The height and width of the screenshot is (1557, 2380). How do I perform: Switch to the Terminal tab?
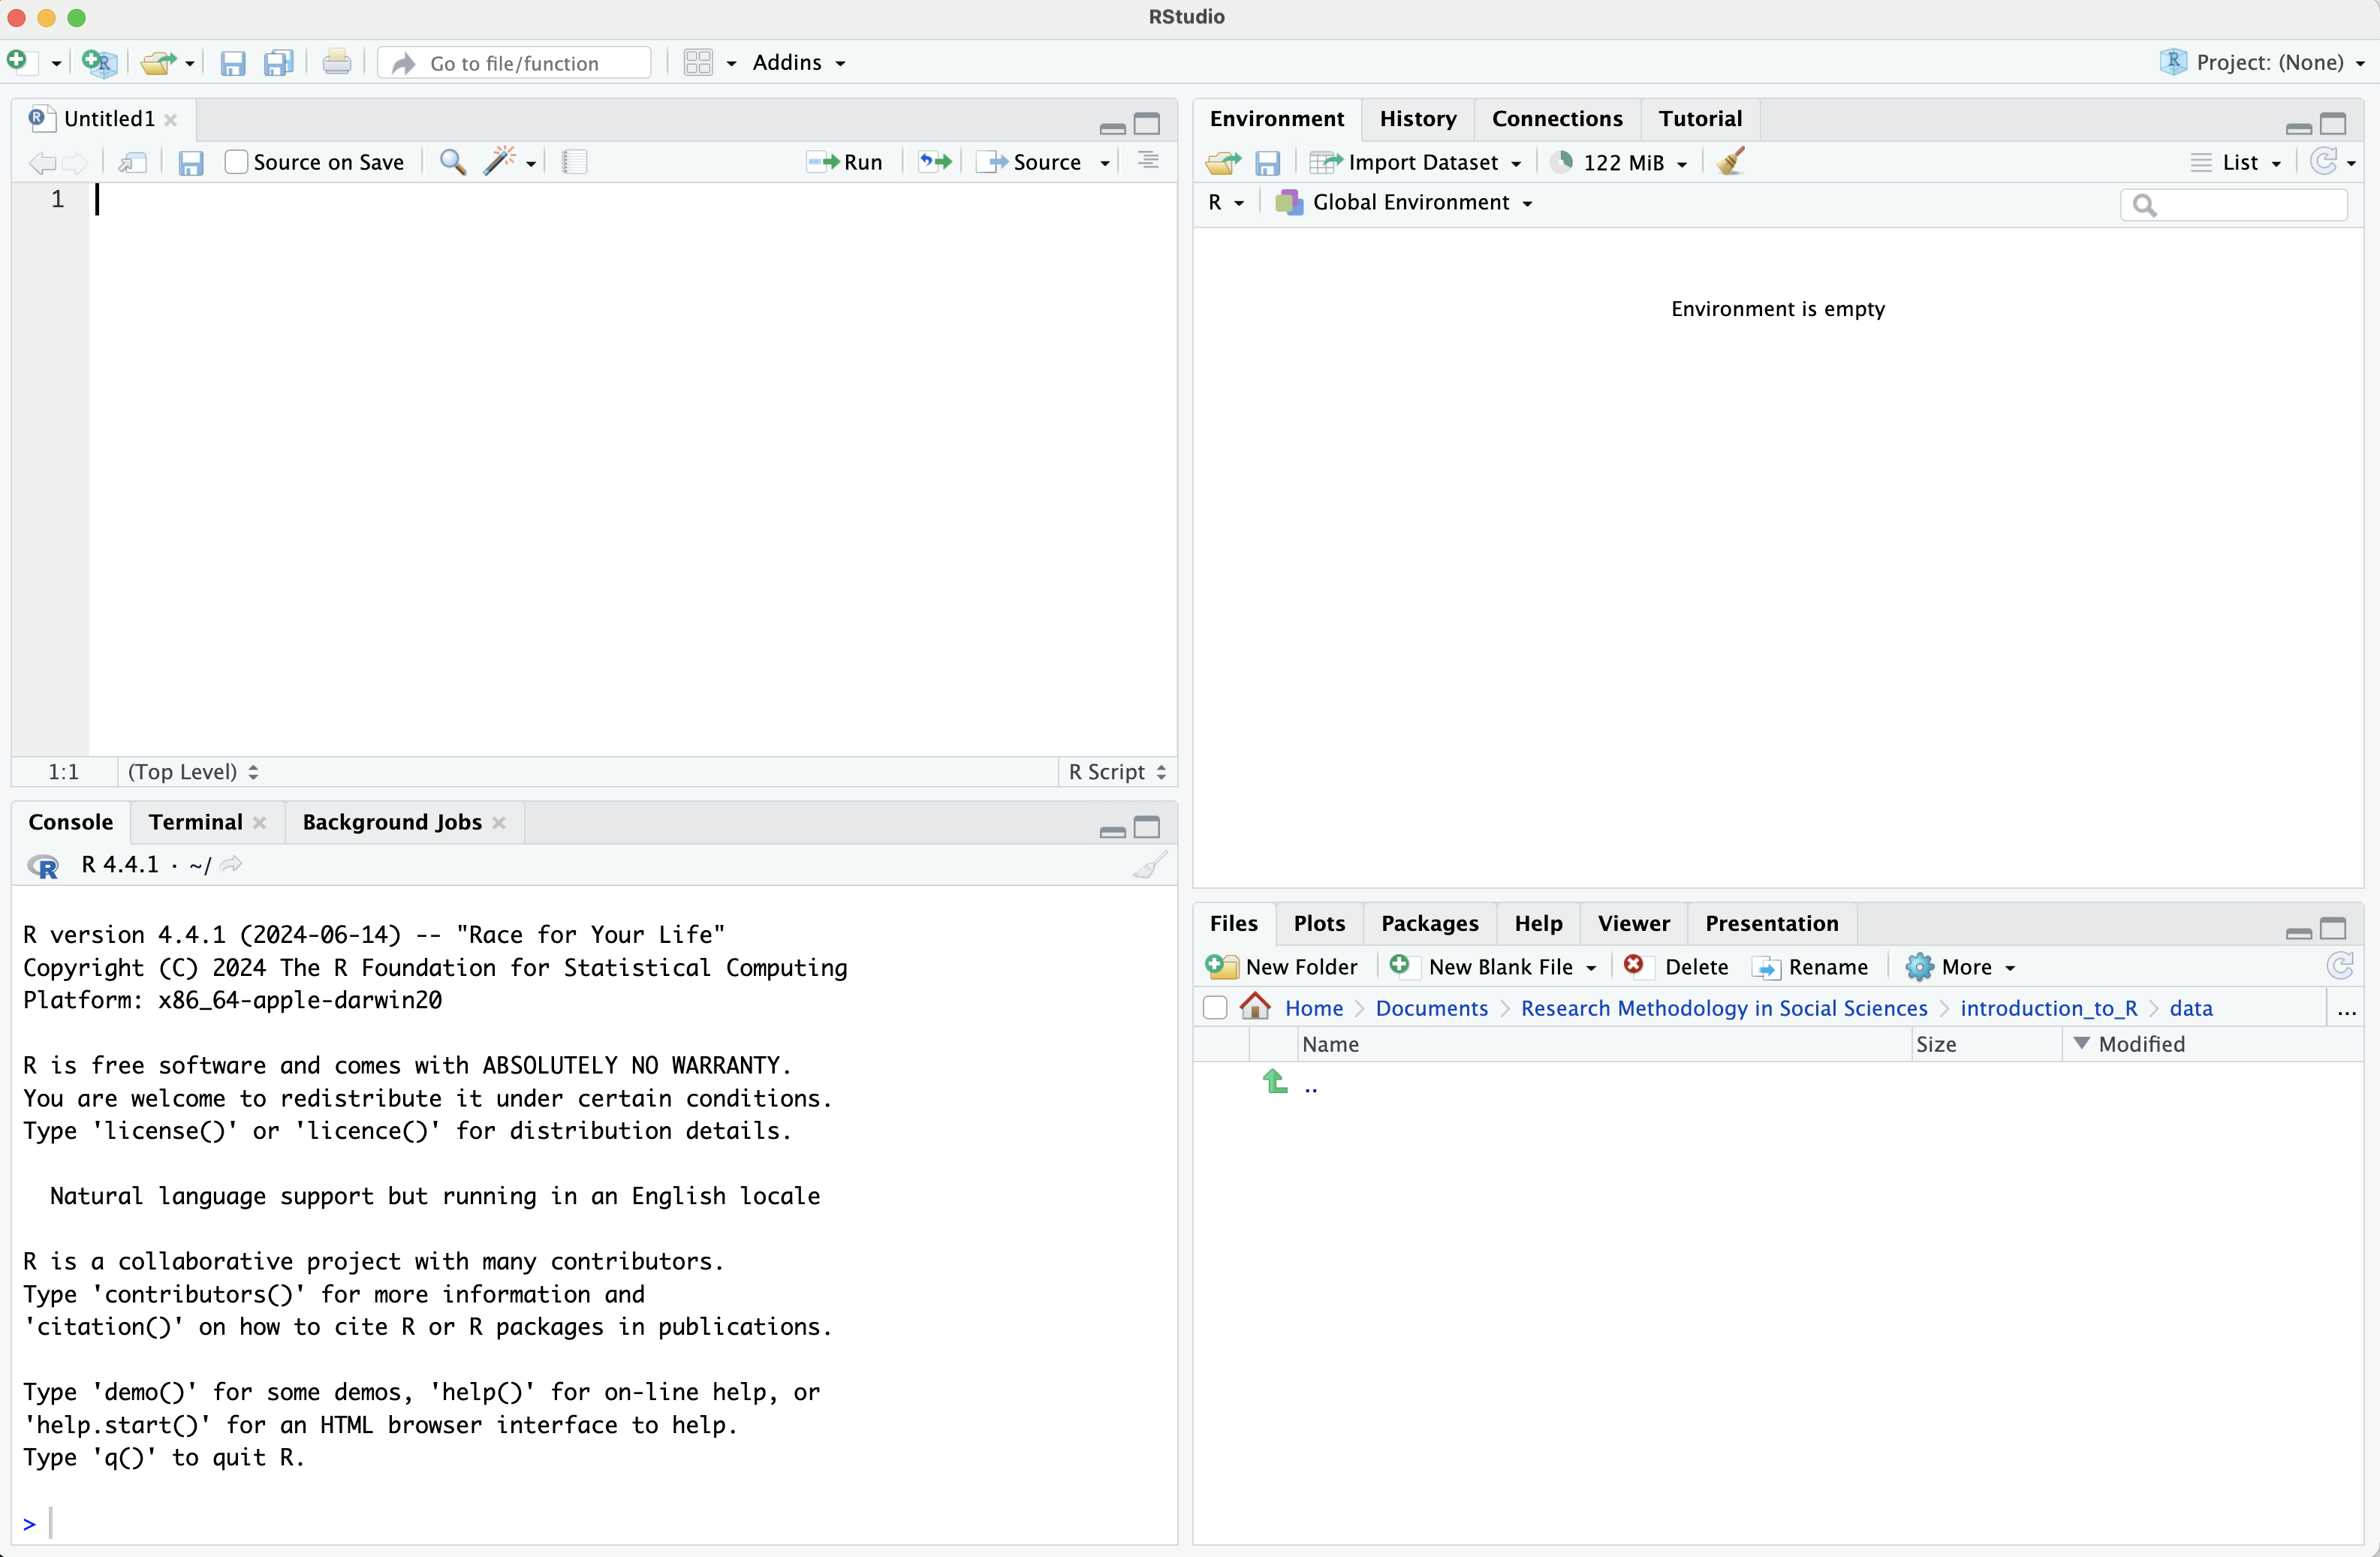pyautogui.click(x=196, y=822)
